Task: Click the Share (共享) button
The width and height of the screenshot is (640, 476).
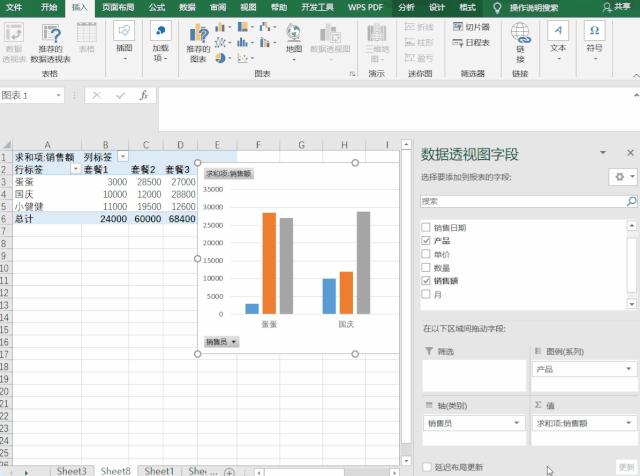Action: 616,7
